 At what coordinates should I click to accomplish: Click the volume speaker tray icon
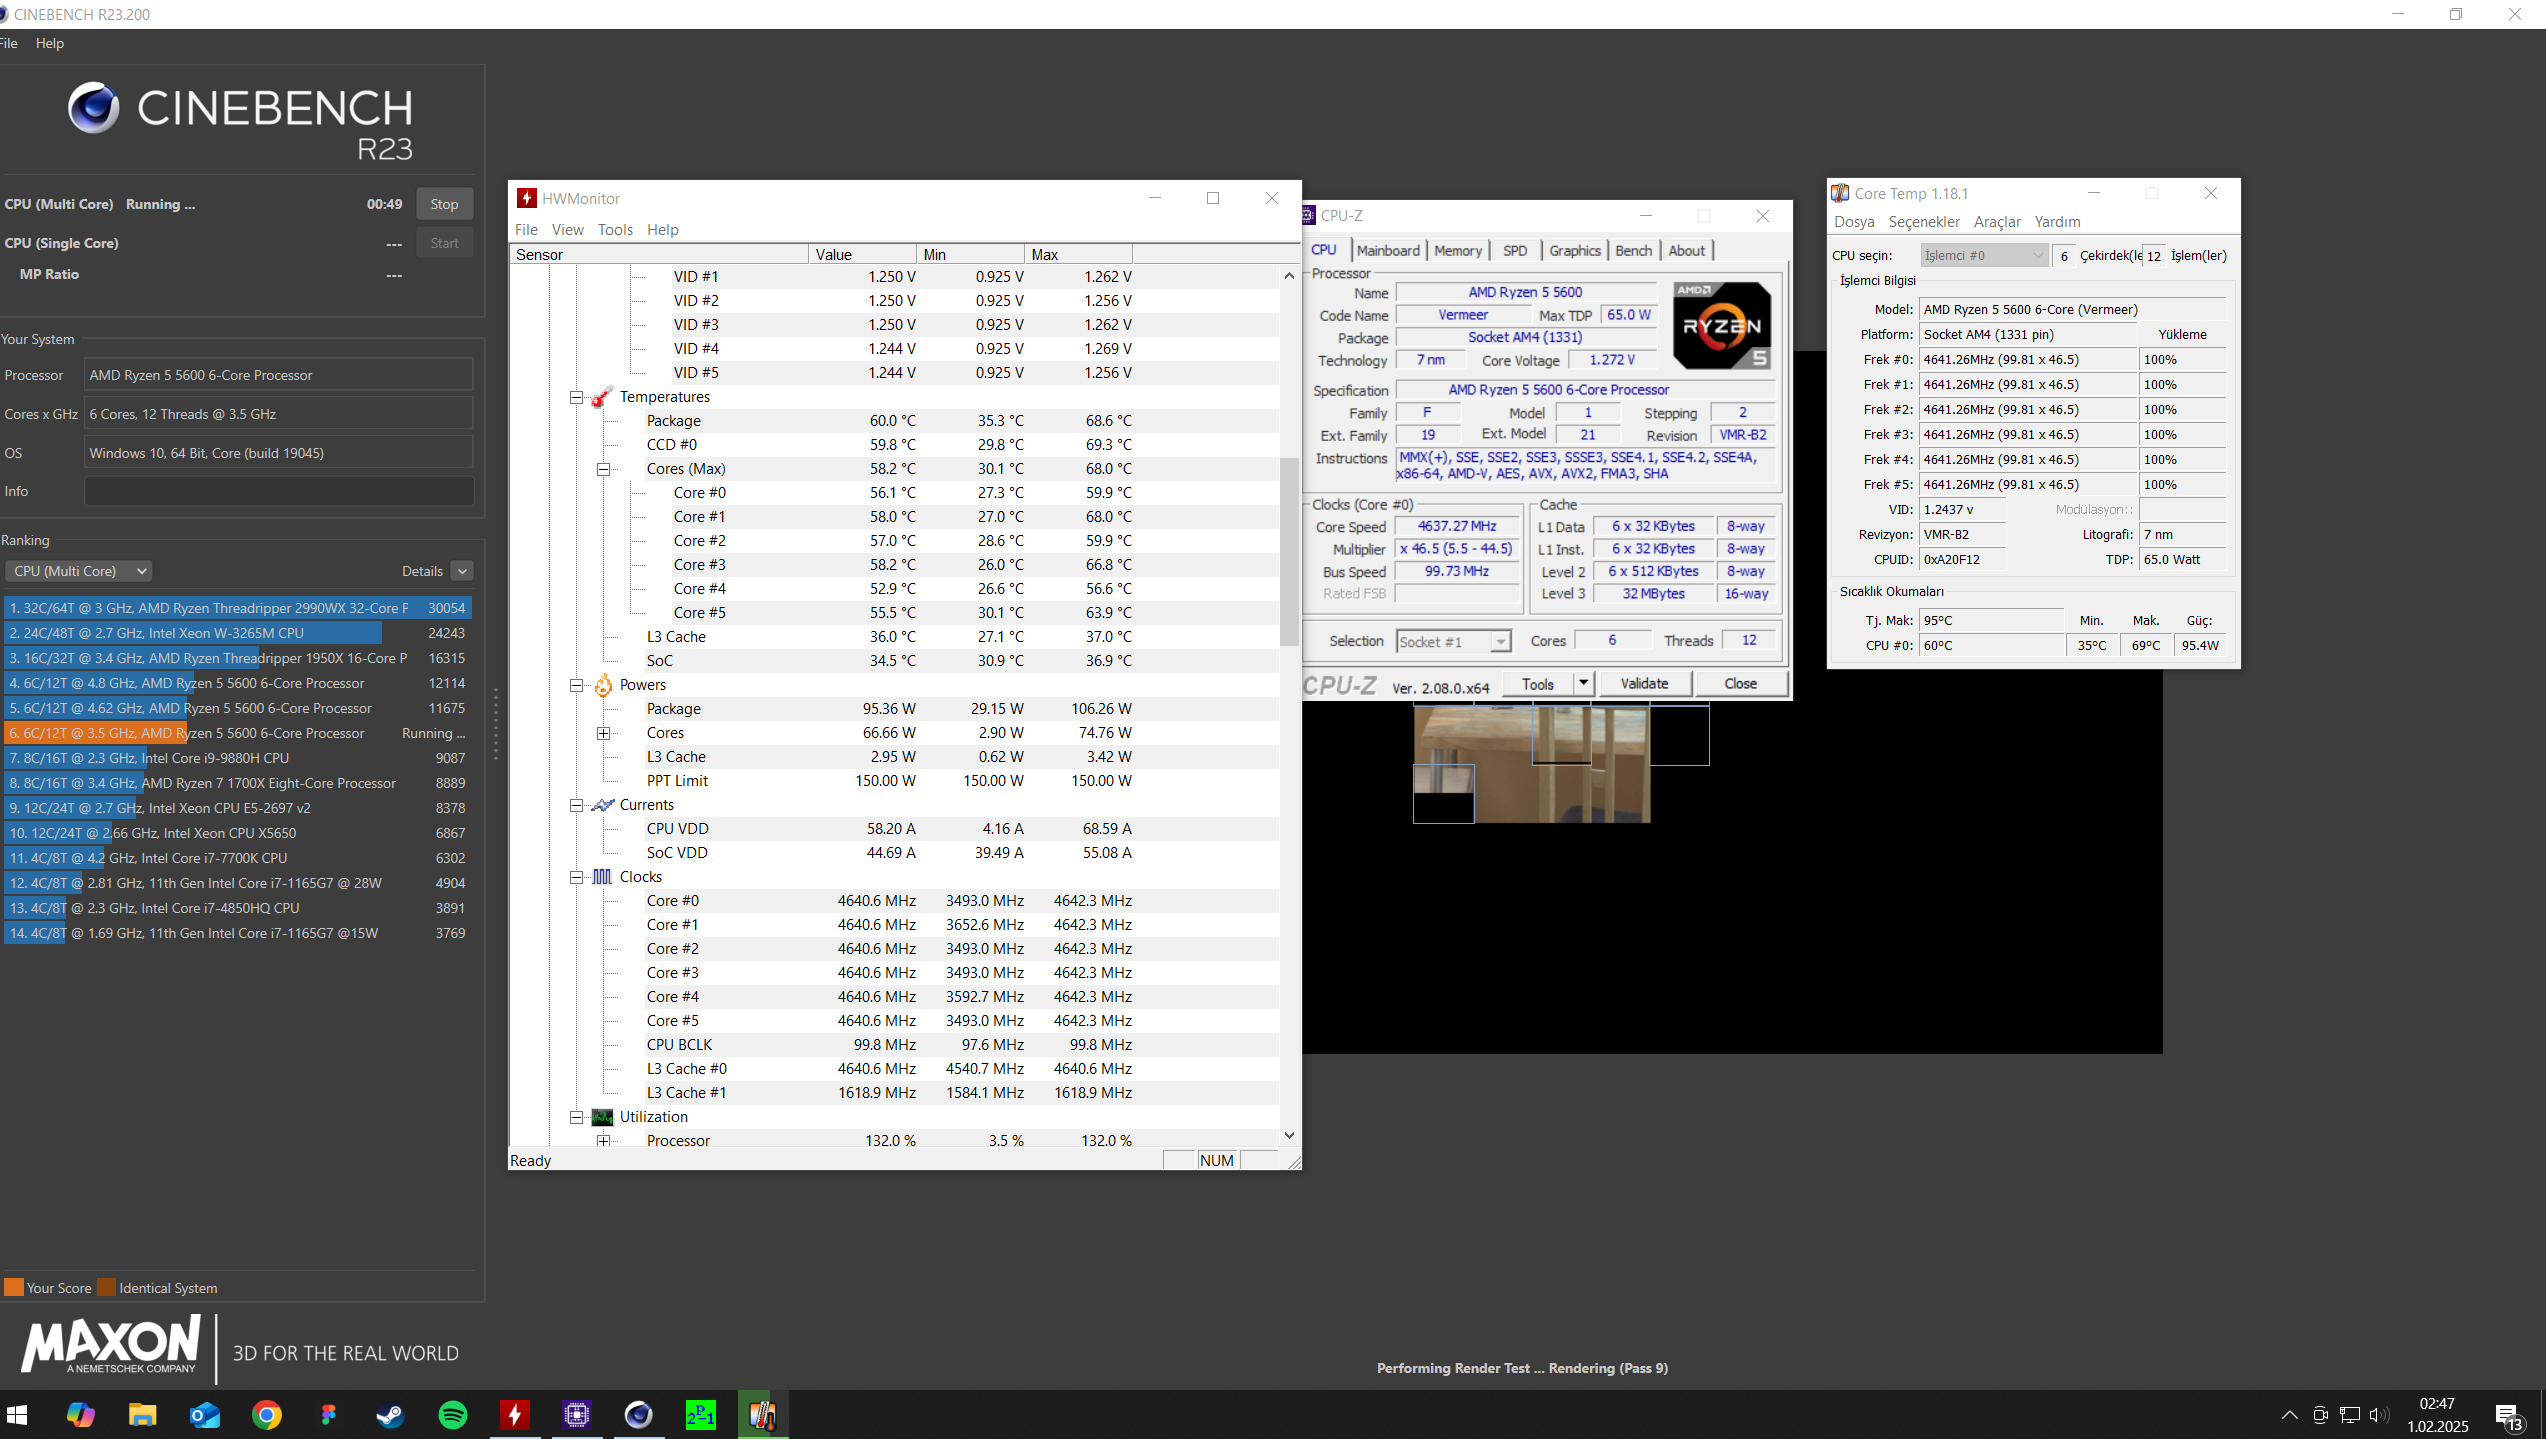(x=2378, y=1414)
